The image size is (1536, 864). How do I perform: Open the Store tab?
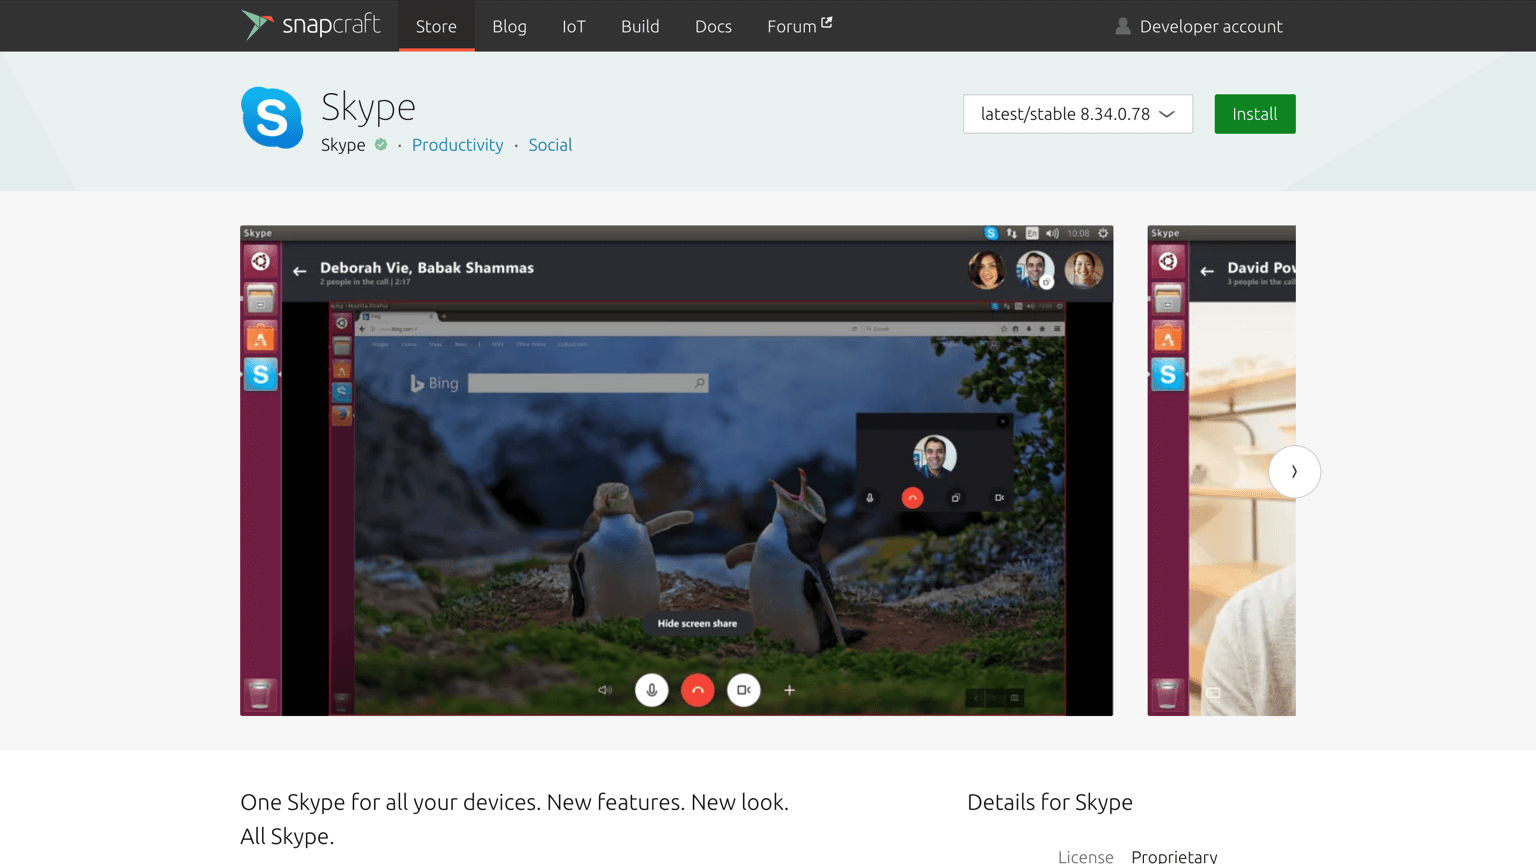click(x=436, y=26)
